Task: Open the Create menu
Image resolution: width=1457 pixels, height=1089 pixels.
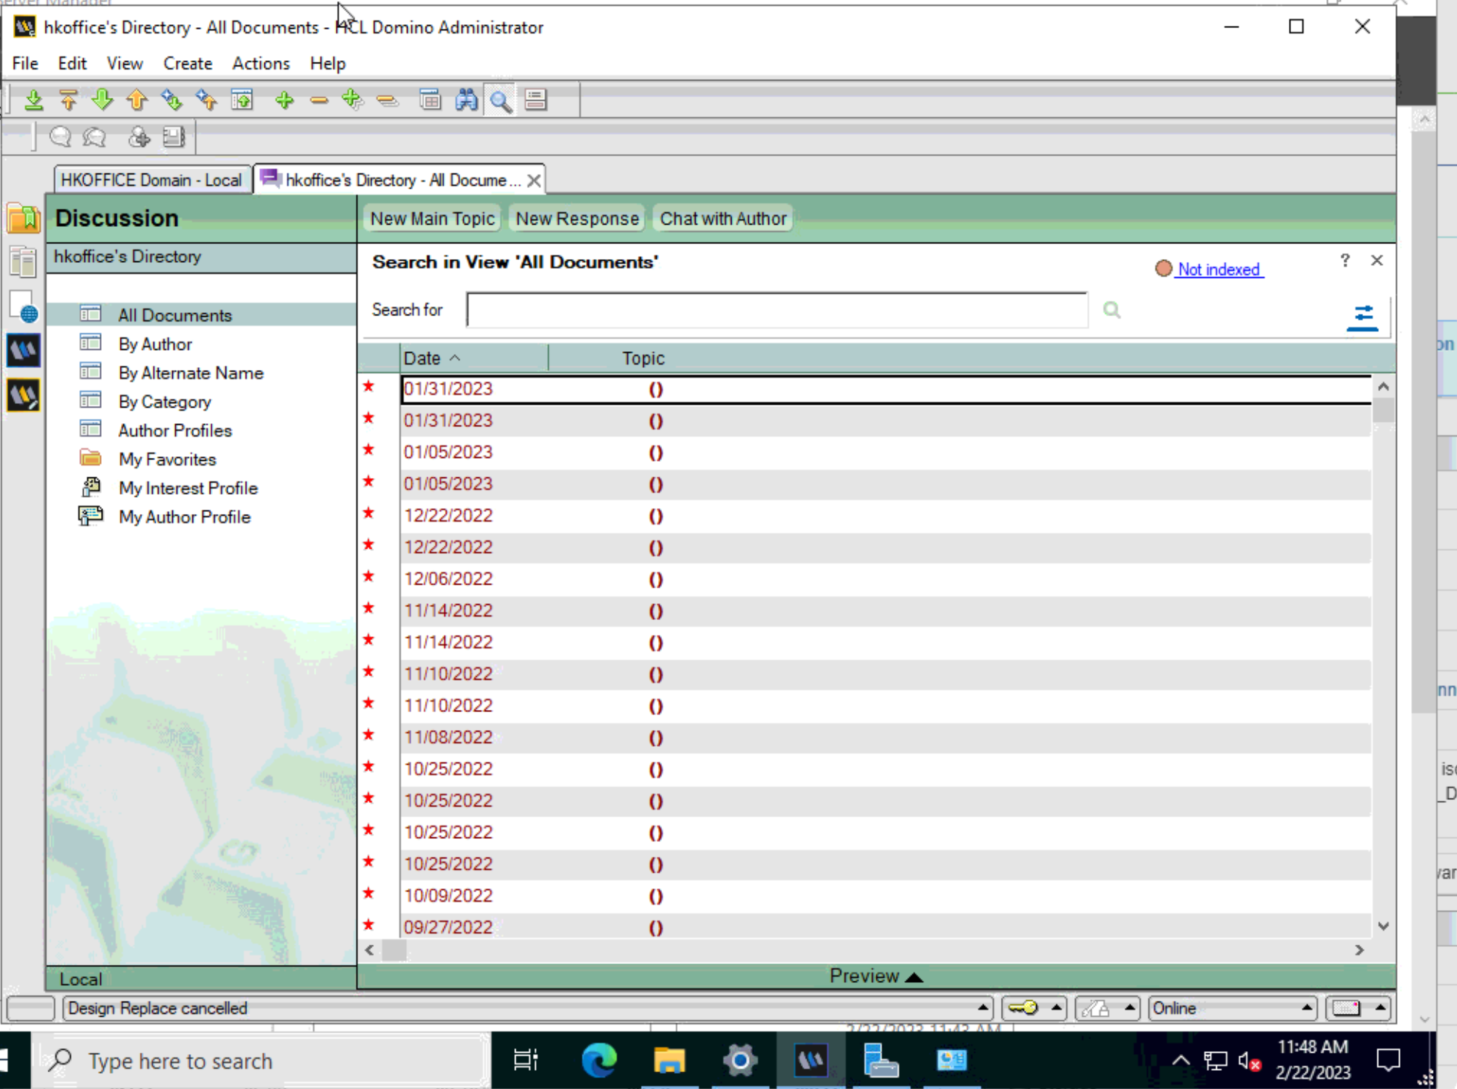Action: click(x=188, y=63)
